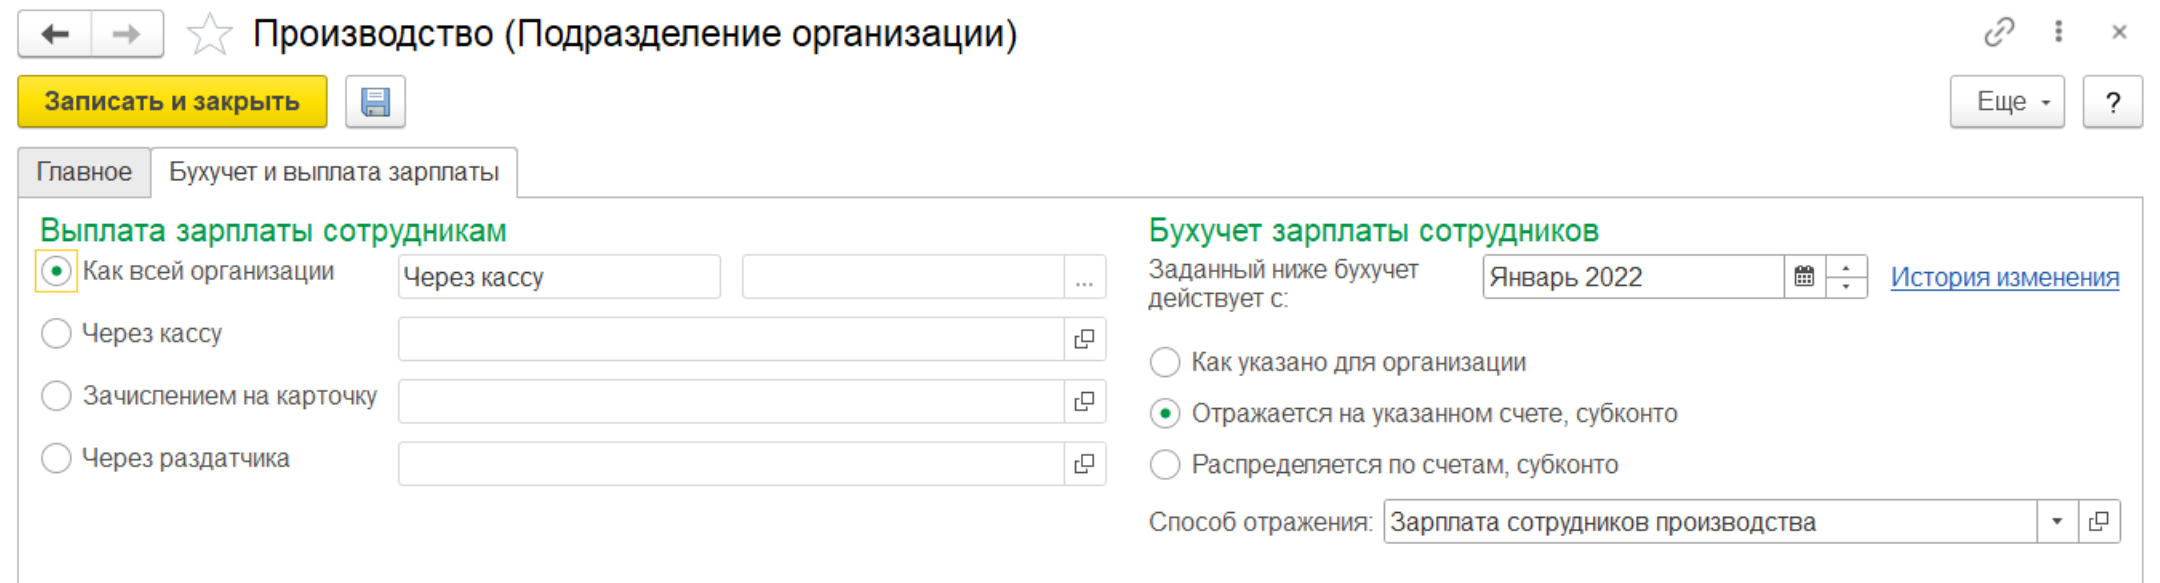This screenshot has width=2160, height=583.
Task: Add form to favorites with star icon
Action: (x=209, y=34)
